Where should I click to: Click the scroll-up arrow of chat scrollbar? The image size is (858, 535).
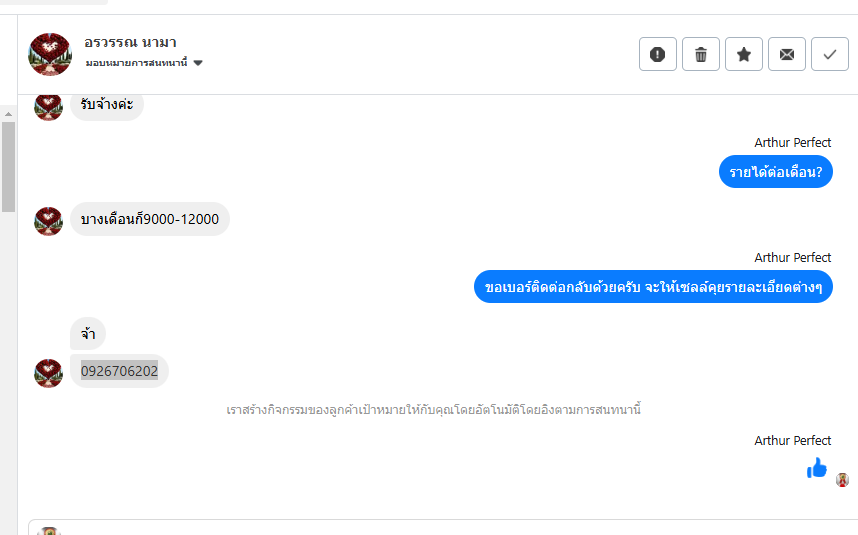pyautogui.click(x=8, y=114)
